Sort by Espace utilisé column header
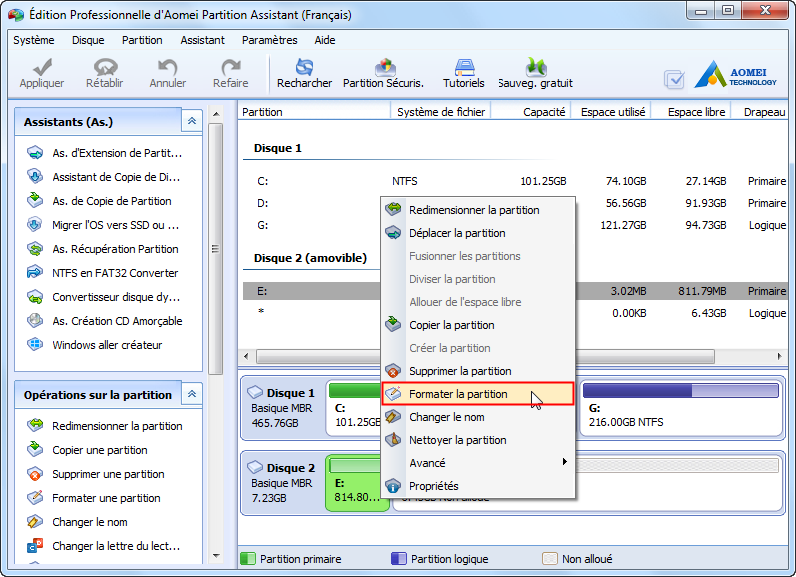The image size is (796, 577). pyautogui.click(x=611, y=112)
